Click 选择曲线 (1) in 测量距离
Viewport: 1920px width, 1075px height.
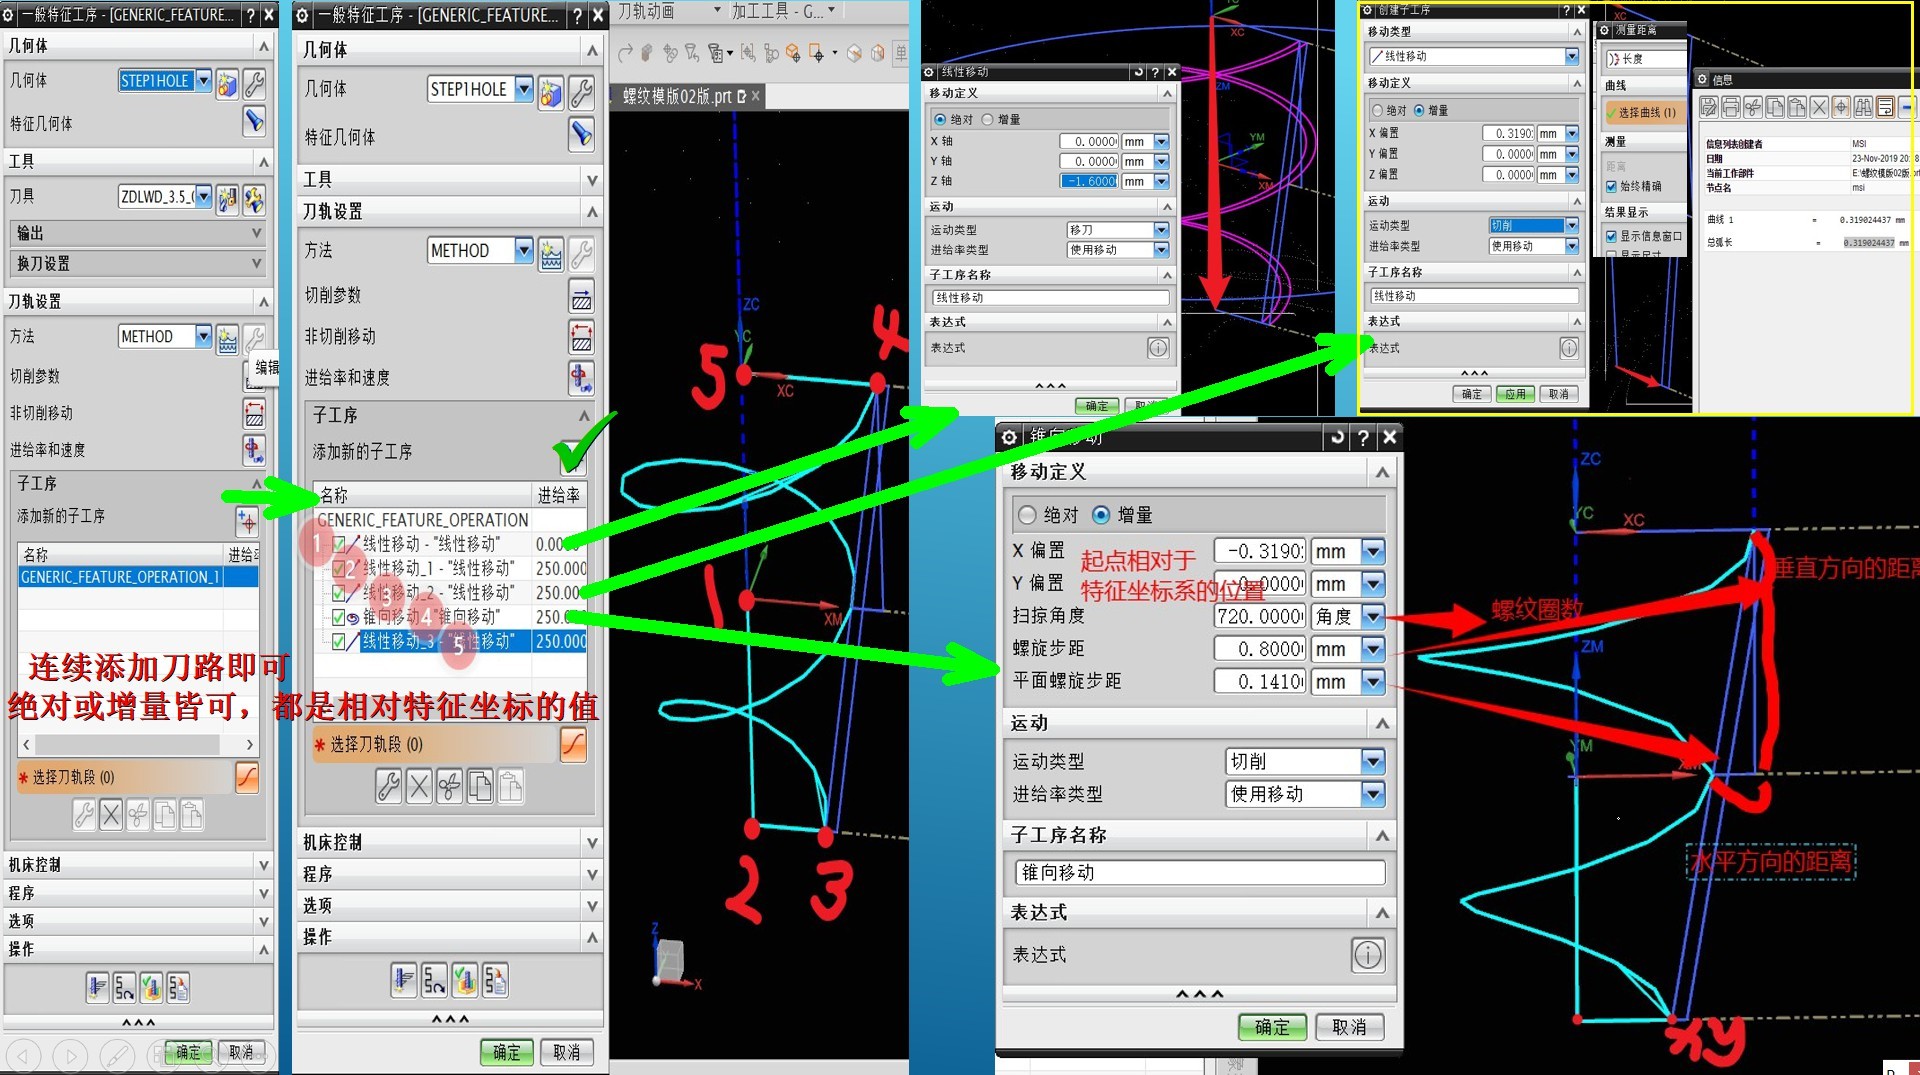pos(1645,113)
